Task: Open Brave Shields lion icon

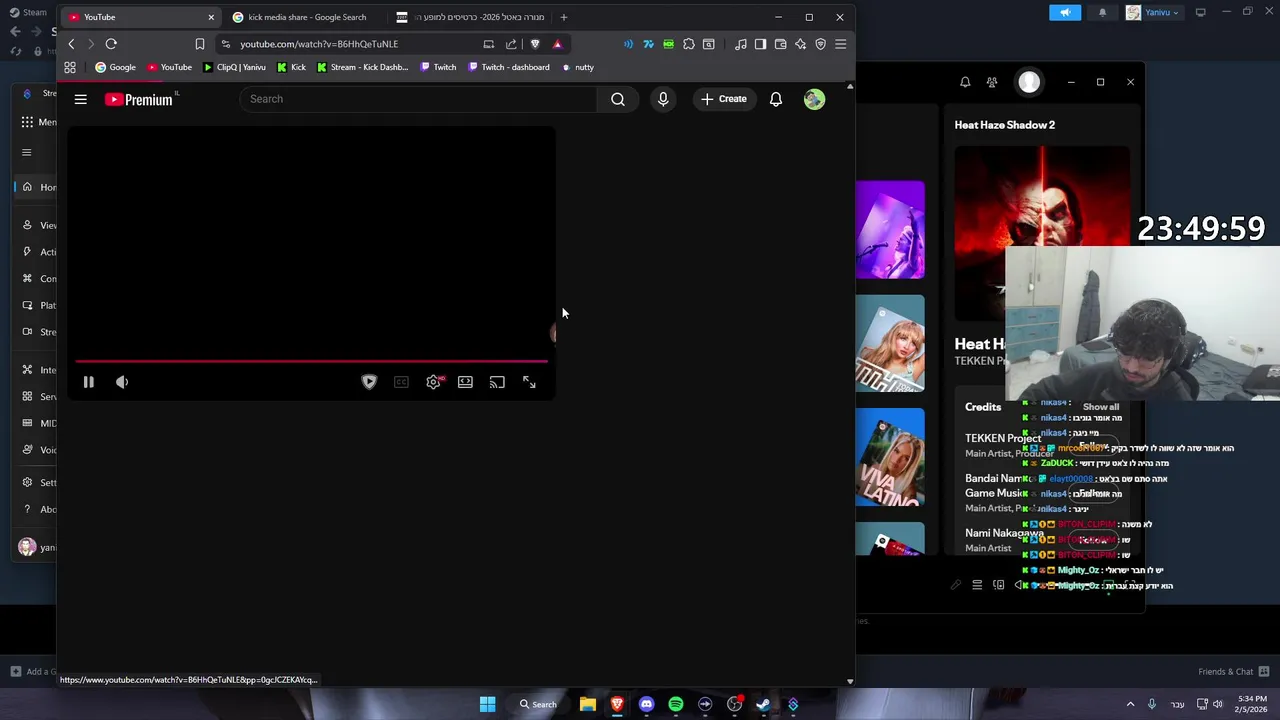Action: point(535,44)
